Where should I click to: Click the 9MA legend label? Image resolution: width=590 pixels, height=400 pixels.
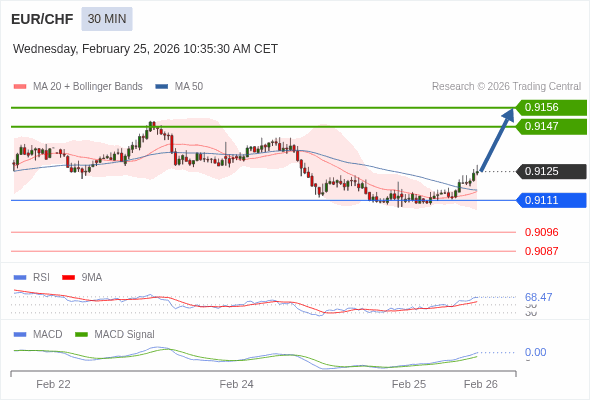point(92,278)
